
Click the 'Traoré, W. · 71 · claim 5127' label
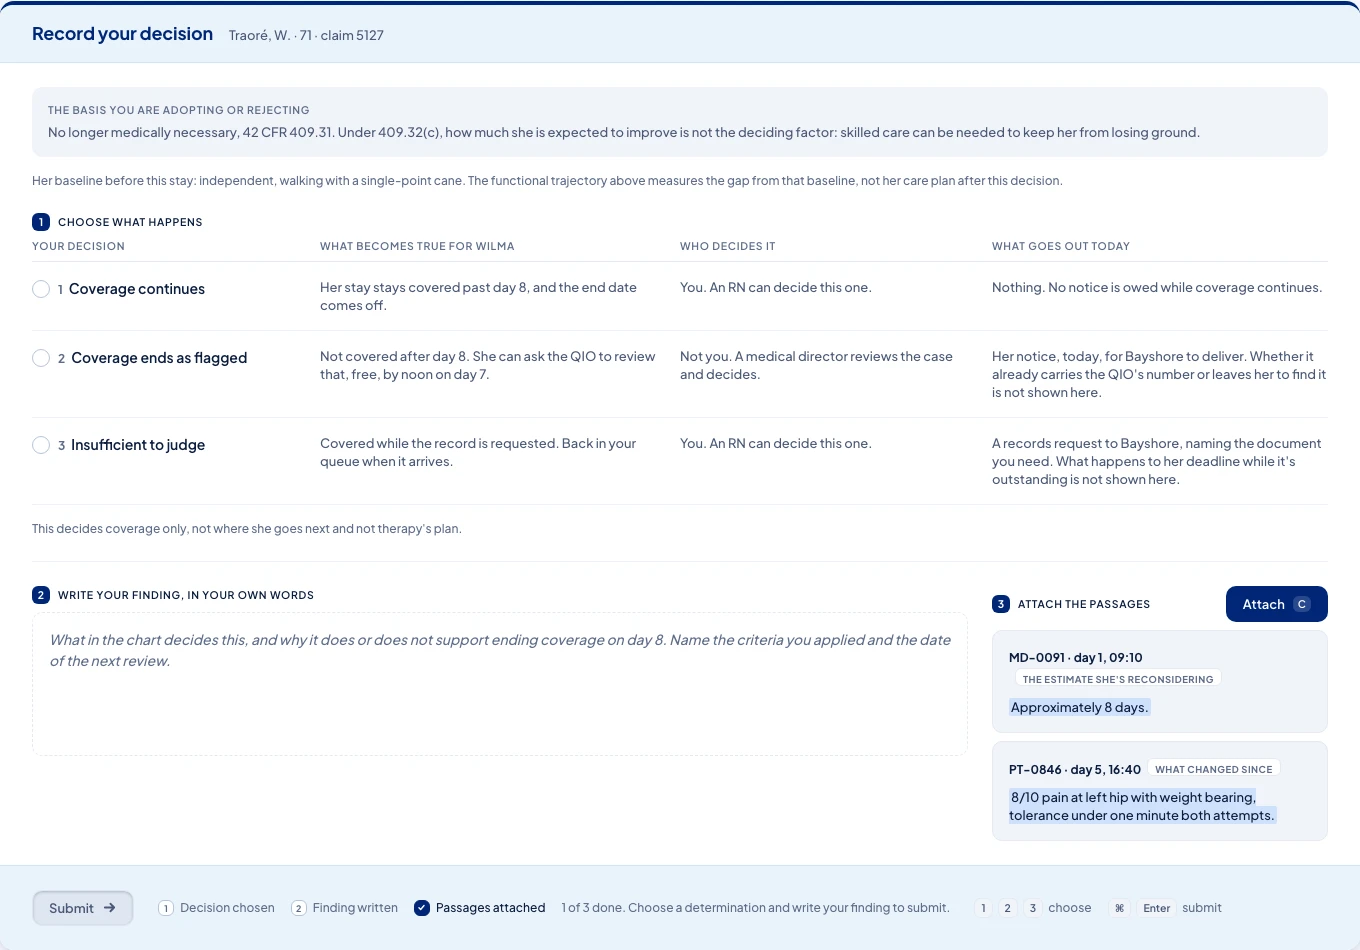(306, 35)
